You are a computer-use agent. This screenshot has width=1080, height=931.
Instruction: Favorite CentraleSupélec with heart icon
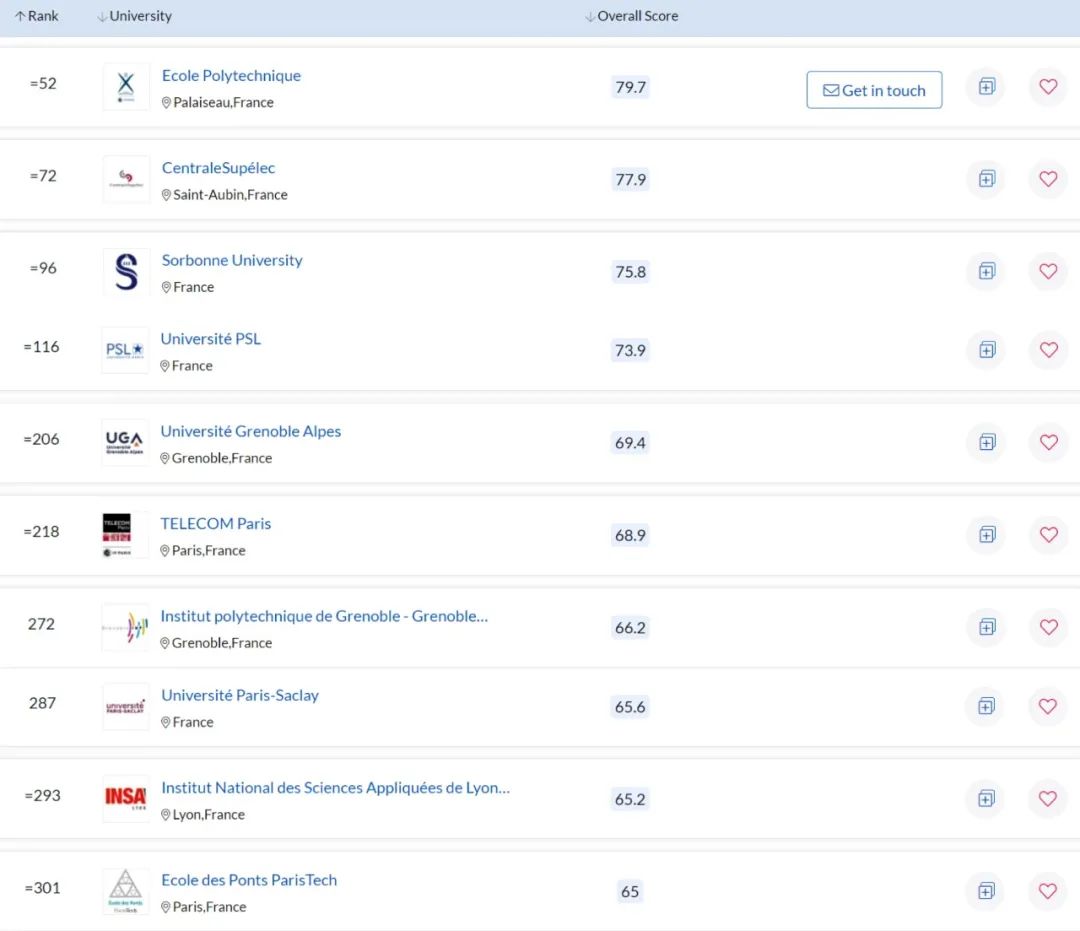[1048, 179]
